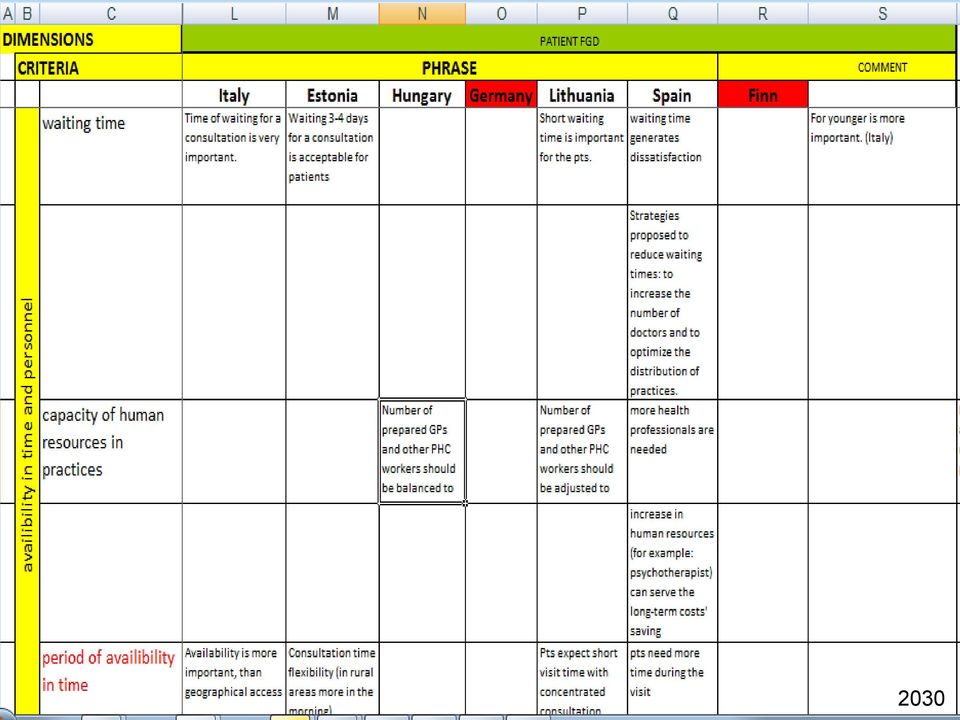
Task: Select column O header
Action: pos(501,13)
